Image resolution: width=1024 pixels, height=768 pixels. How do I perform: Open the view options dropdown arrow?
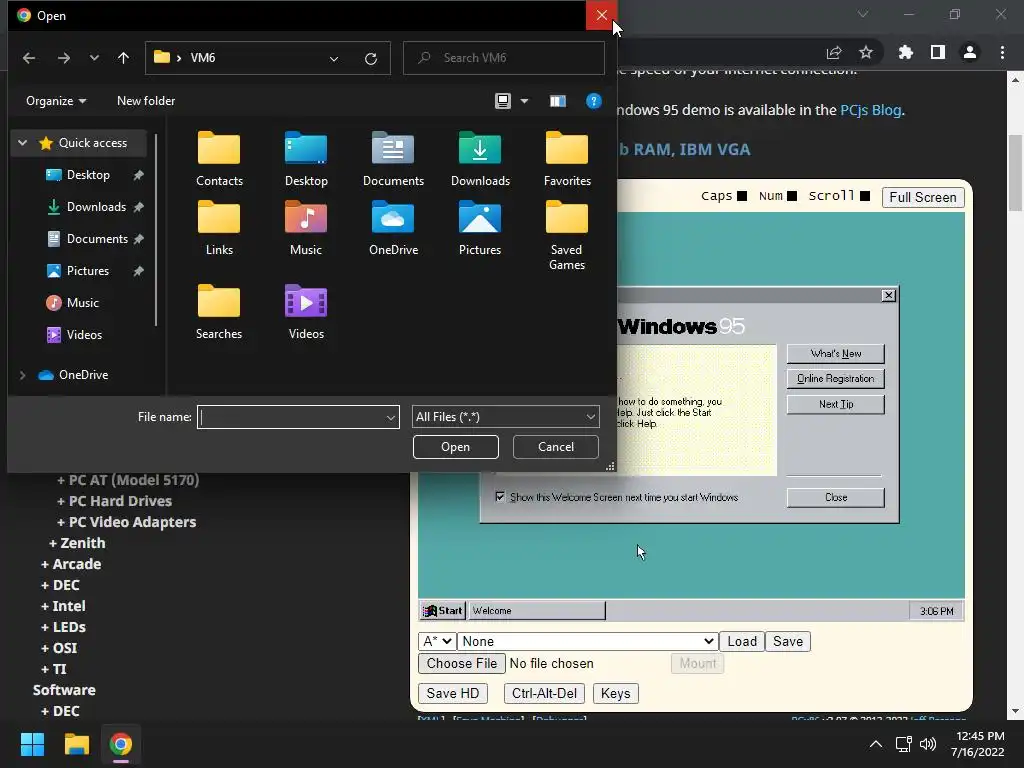click(x=524, y=101)
